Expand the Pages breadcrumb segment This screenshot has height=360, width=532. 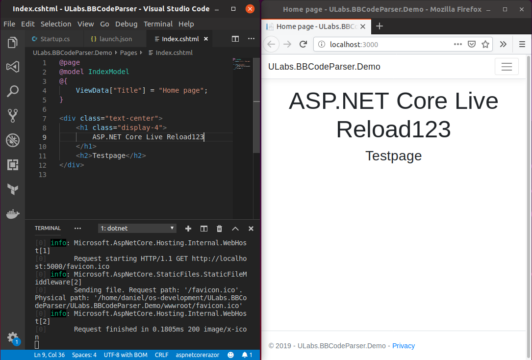tap(128, 53)
